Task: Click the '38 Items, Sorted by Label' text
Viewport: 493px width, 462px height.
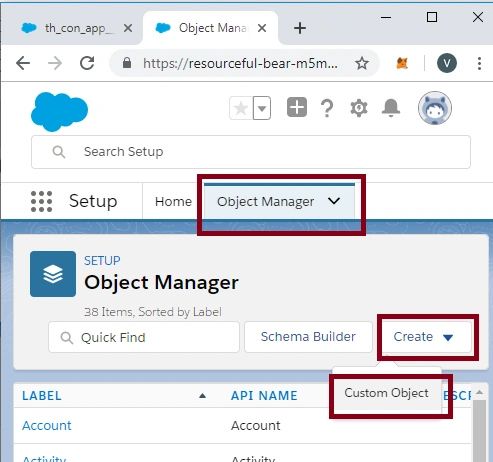Action: point(153,312)
